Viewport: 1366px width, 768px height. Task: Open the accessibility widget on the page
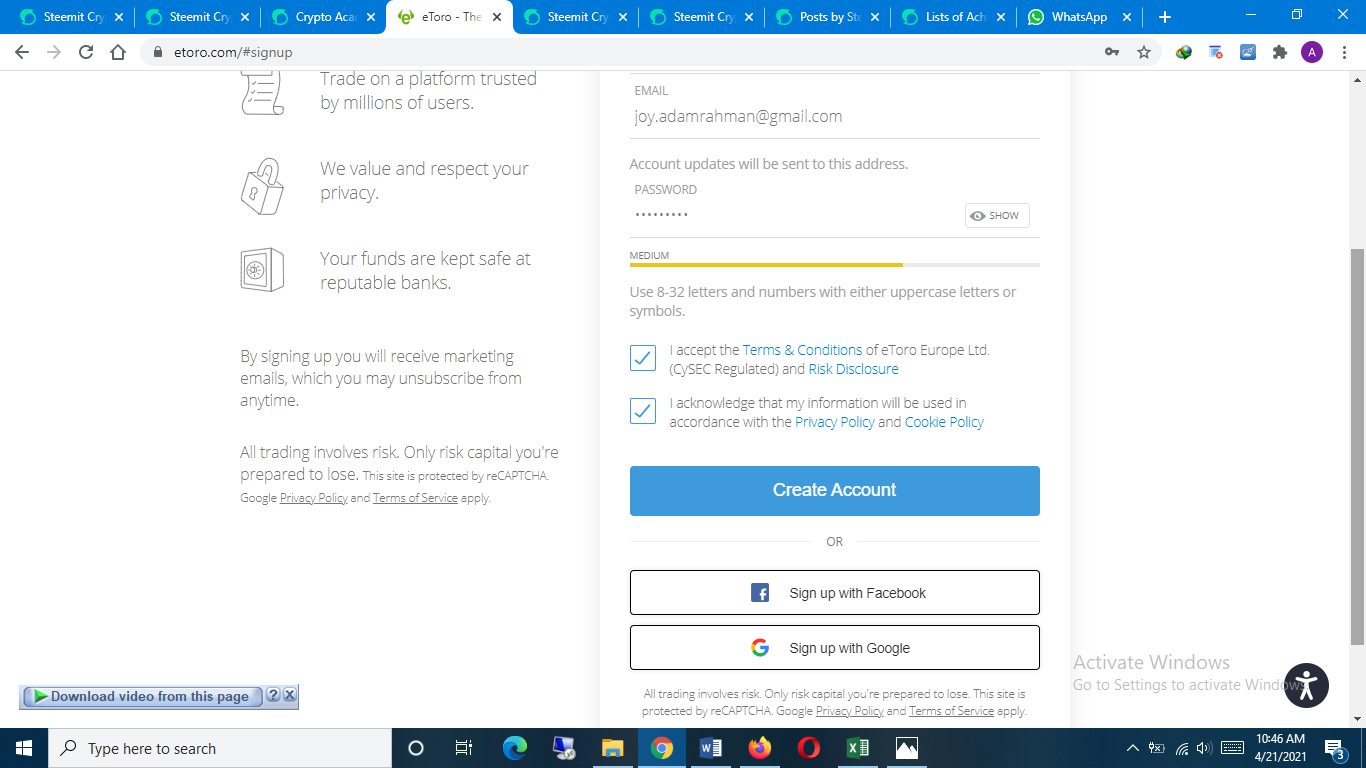coord(1306,685)
